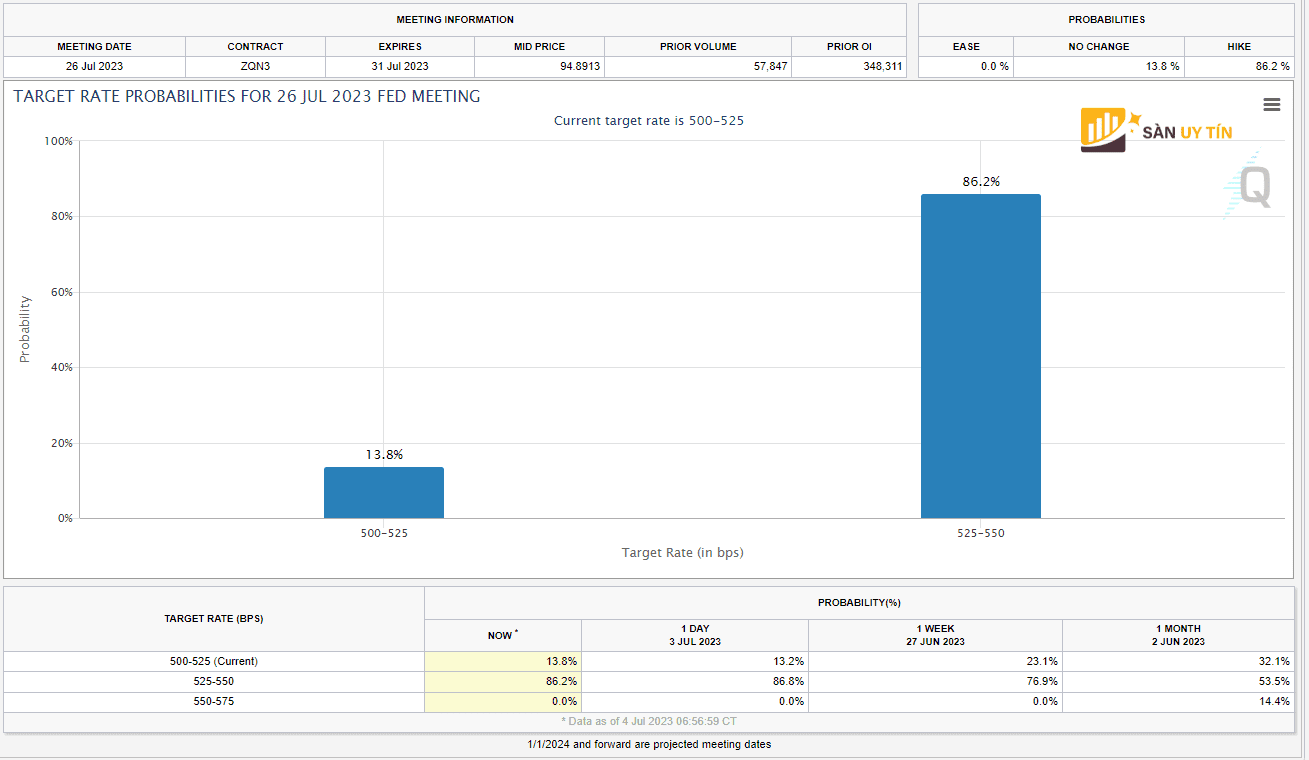Viewport: 1309px width, 760px height.
Task: Click the PROBABILITY(%) table header
Action: click(859, 603)
